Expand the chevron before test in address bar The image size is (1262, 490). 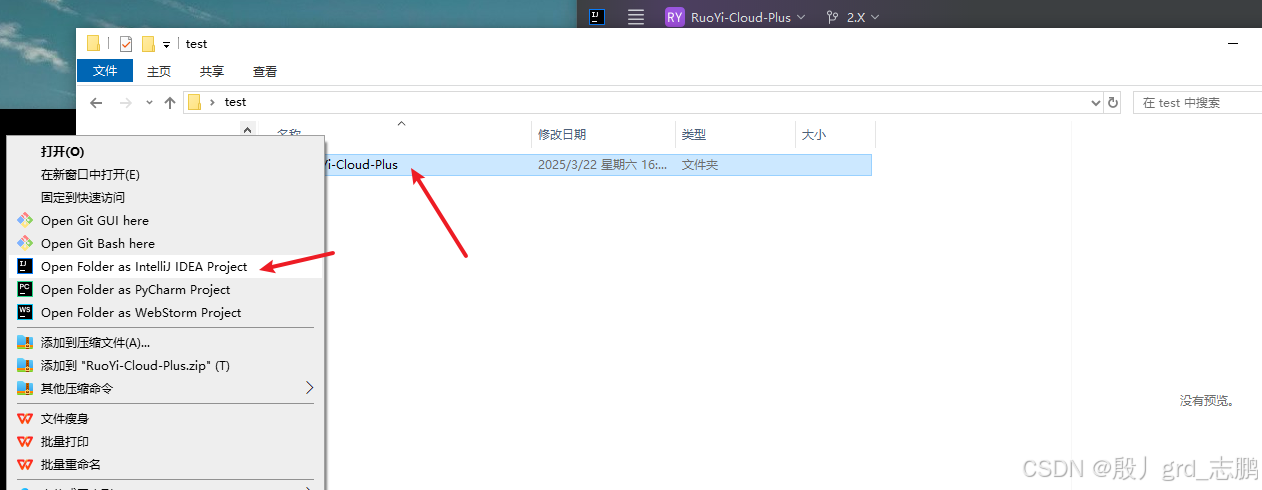212,102
